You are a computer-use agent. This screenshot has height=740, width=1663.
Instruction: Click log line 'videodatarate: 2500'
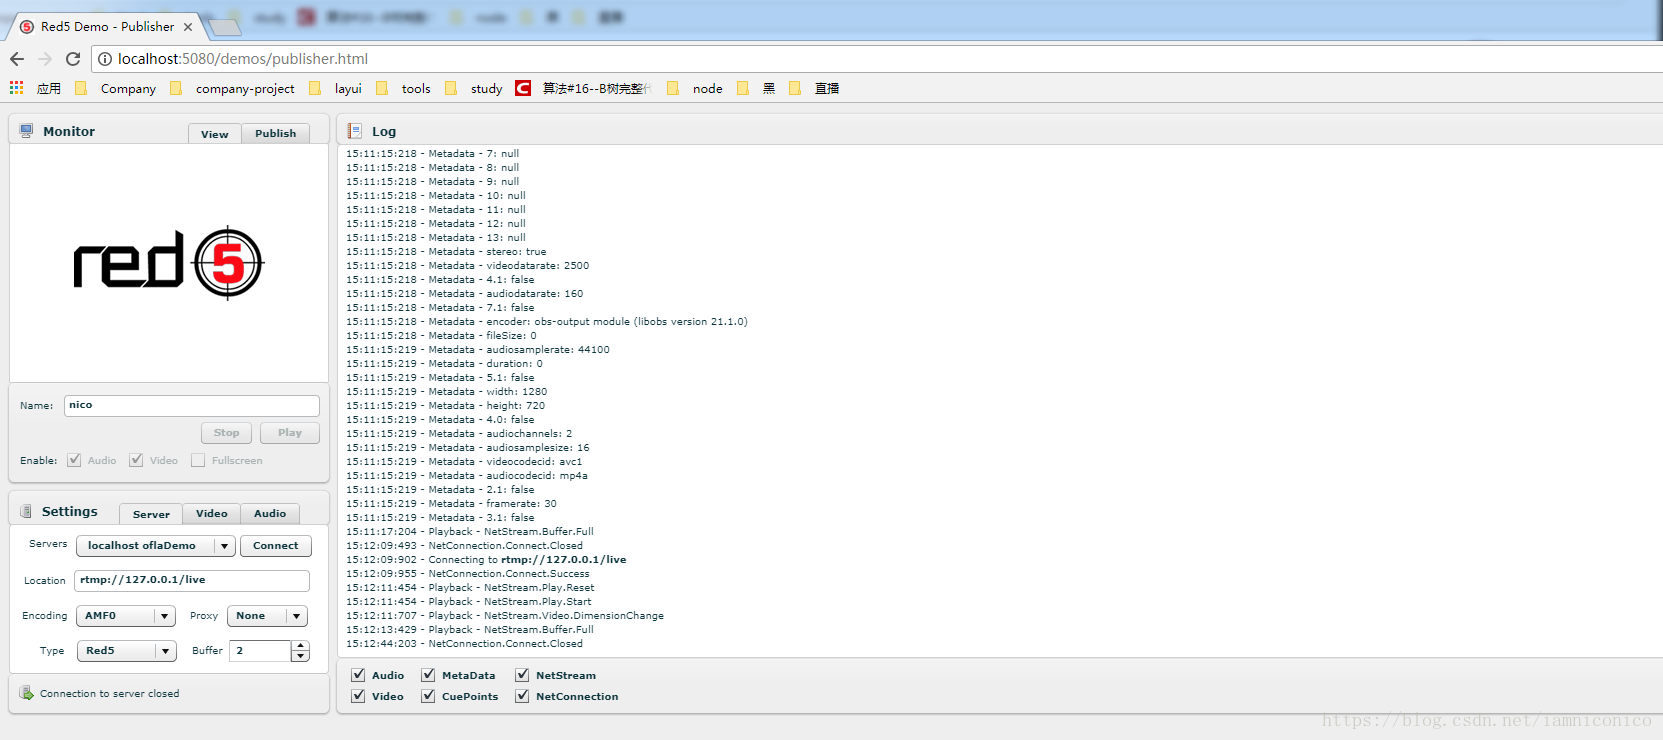(x=468, y=266)
